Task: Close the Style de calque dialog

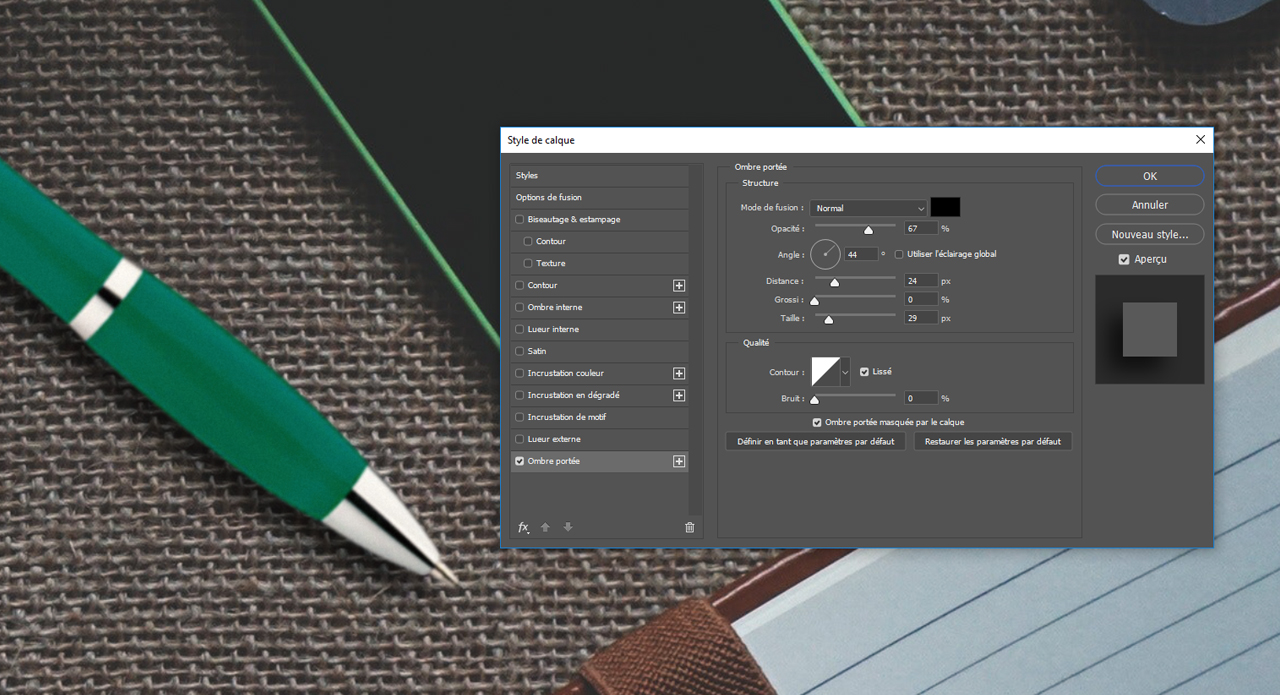Action: pyautogui.click(x=1200, y=140)
